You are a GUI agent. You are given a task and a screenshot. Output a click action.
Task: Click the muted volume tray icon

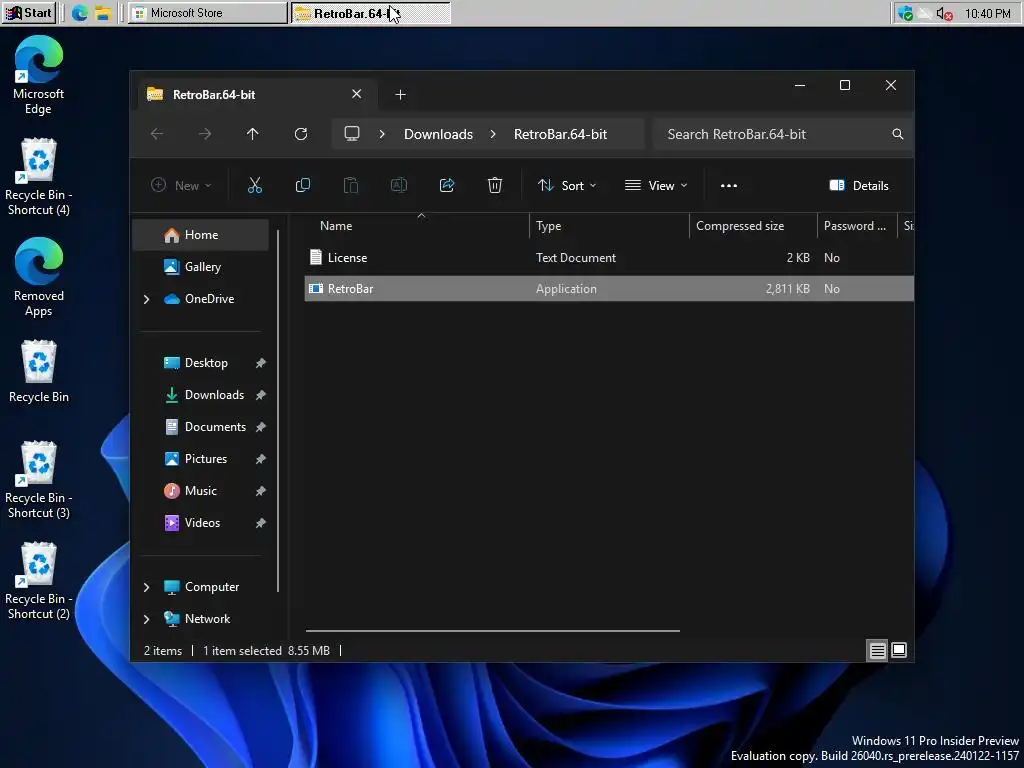pos(944,14)
